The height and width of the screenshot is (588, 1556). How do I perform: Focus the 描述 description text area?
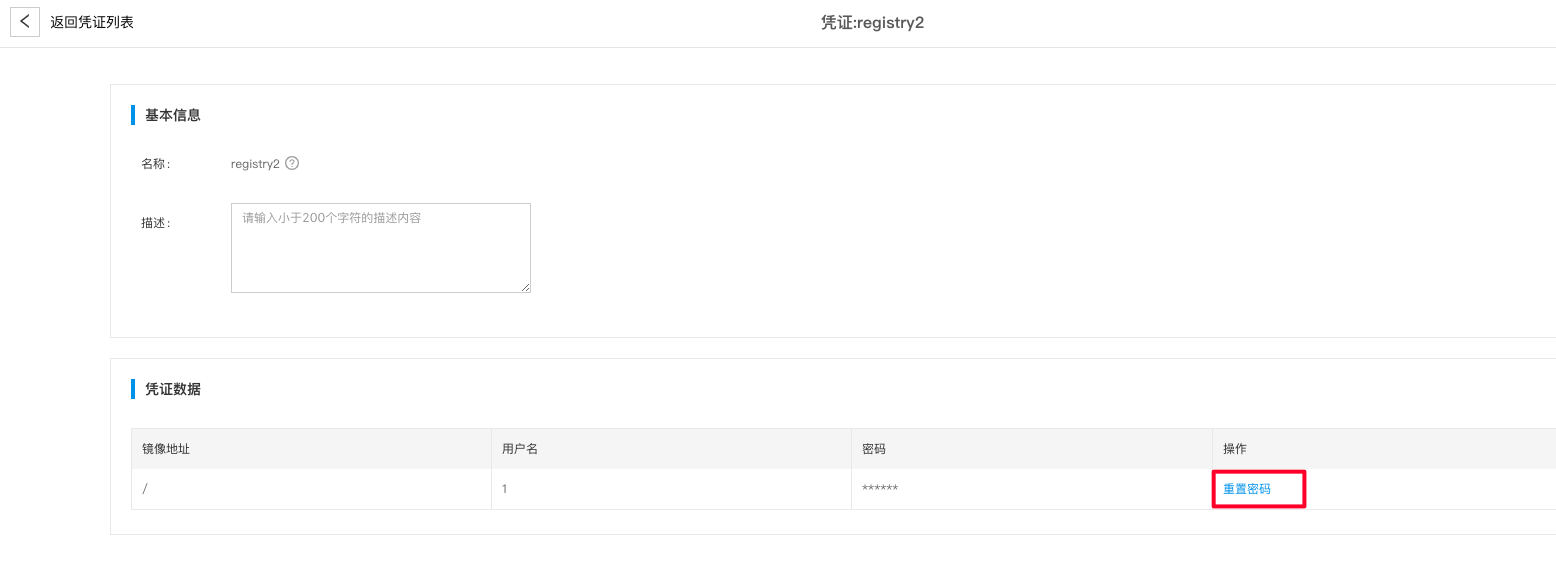[x=381, y=248]
